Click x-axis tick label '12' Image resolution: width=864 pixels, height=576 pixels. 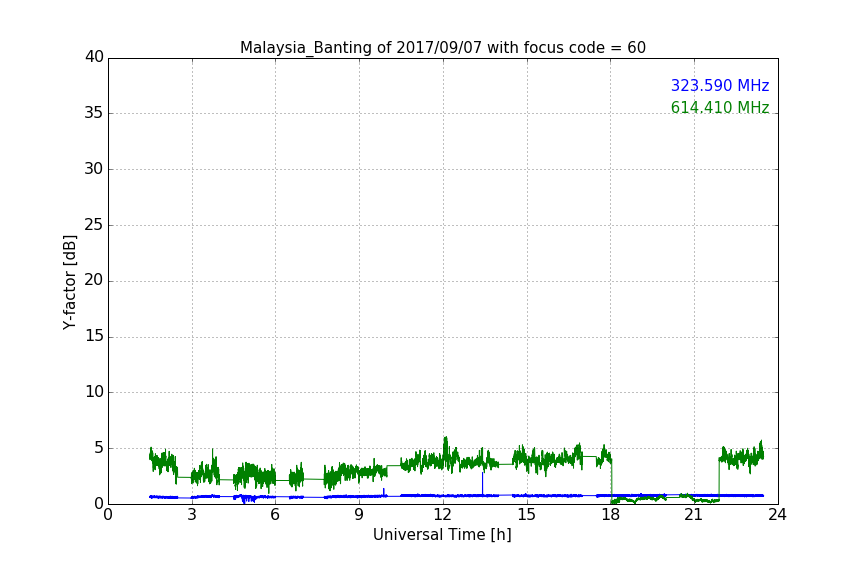click(x=443, y=515)
